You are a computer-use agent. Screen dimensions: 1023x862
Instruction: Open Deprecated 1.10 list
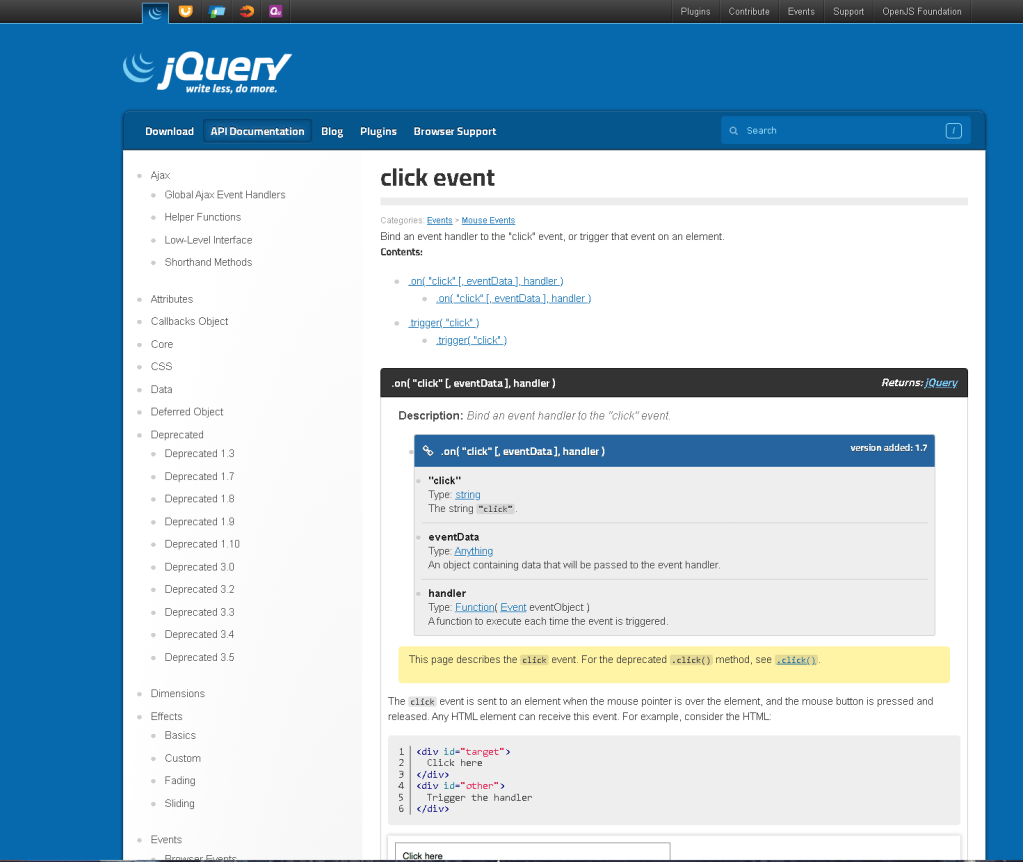(202, 544)
